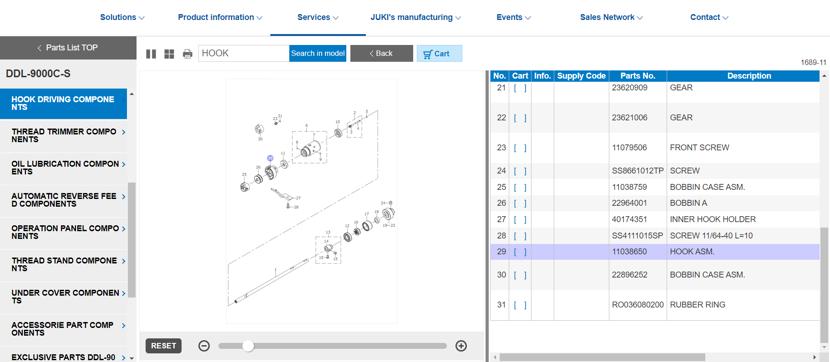Viewport: 830px width, 362px height.
Task: Zoom out with the minus icon
Action: tap(204, 346)
